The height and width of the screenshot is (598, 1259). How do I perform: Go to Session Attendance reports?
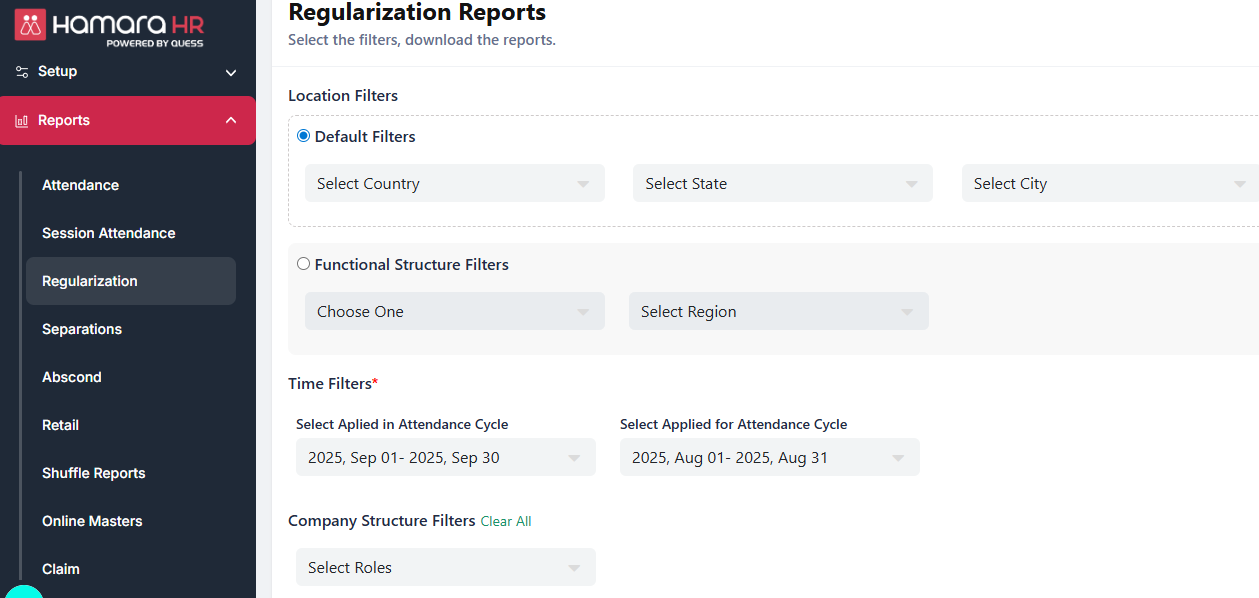coord(109,233)
